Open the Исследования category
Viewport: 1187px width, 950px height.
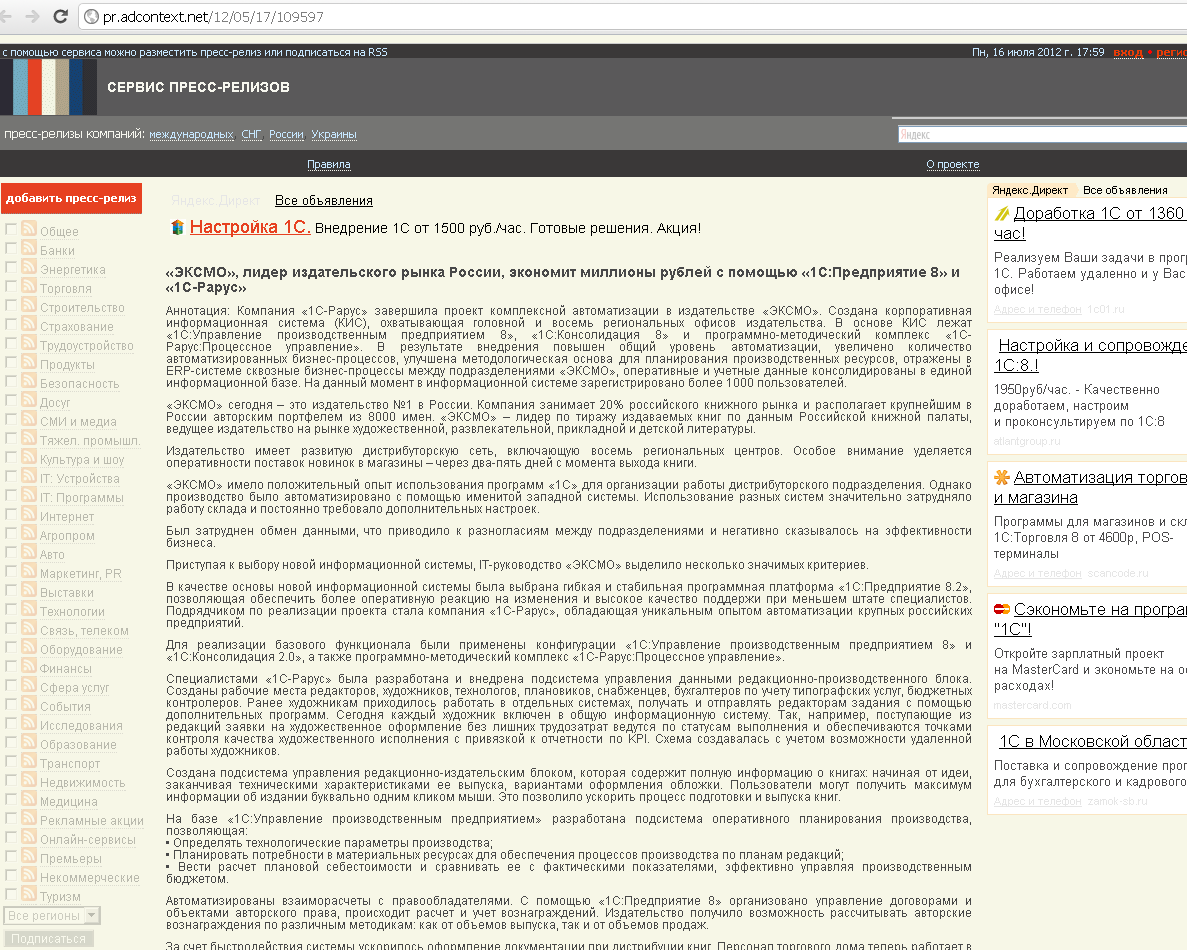81,725
